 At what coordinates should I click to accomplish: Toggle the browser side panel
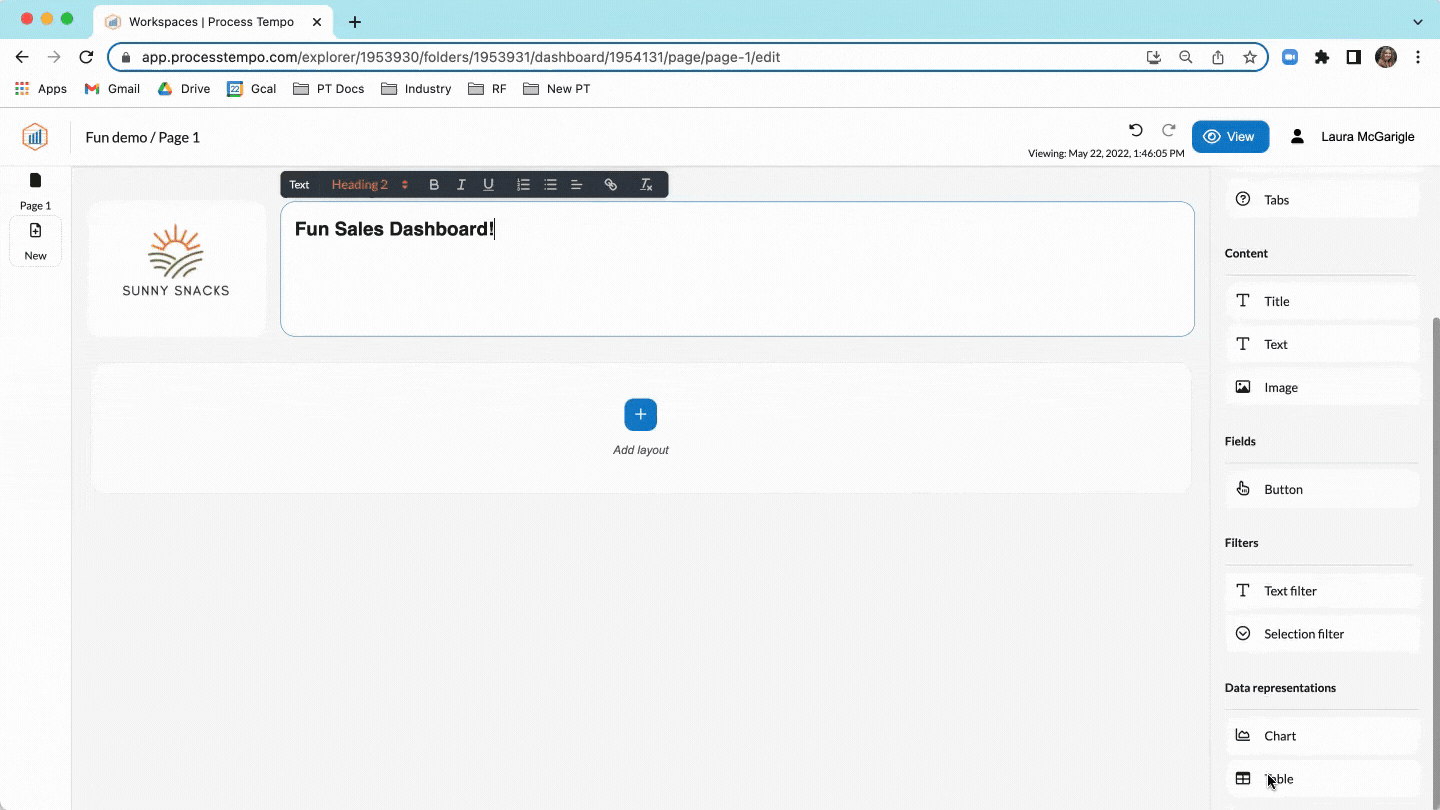click(x=1354, y=57)
